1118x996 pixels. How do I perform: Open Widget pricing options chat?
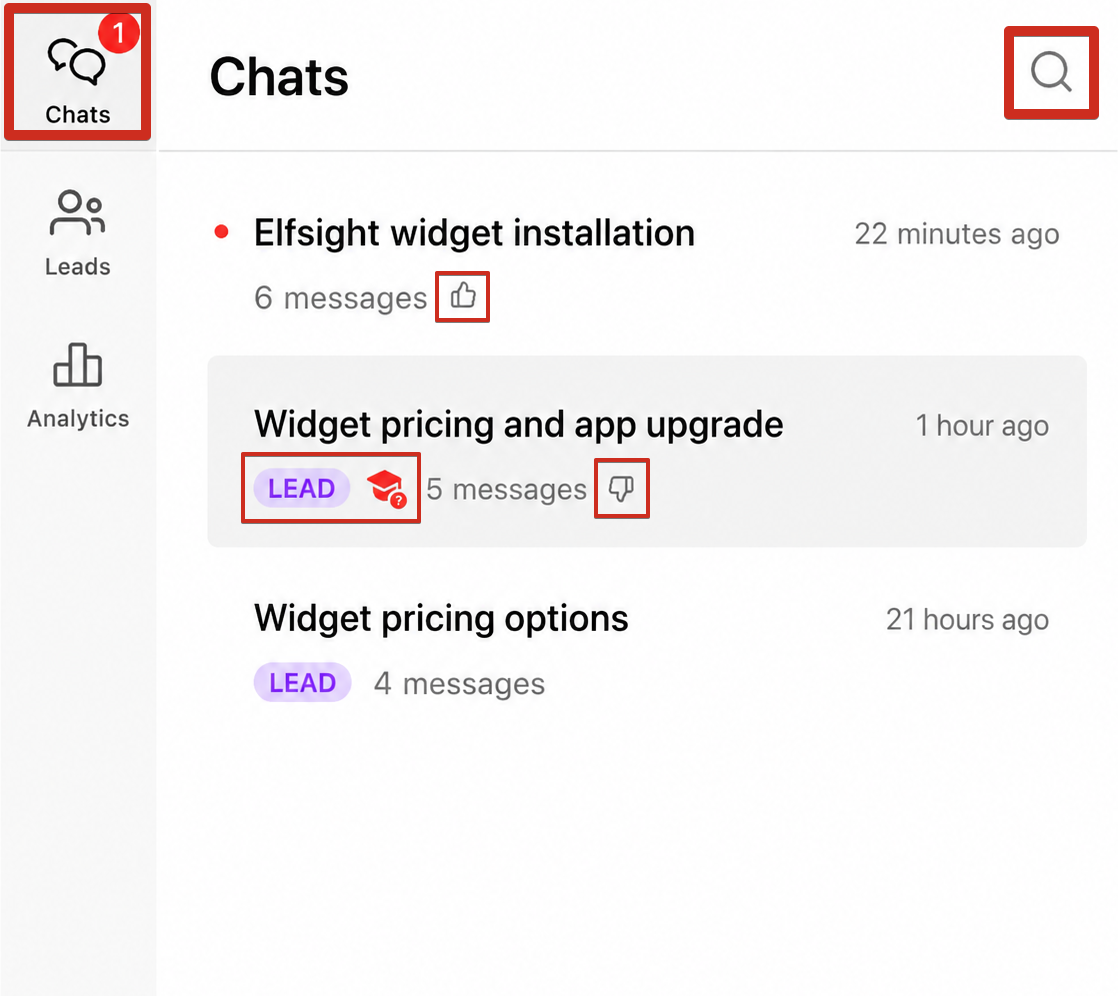pyautogui.click(x=646, y=649)
